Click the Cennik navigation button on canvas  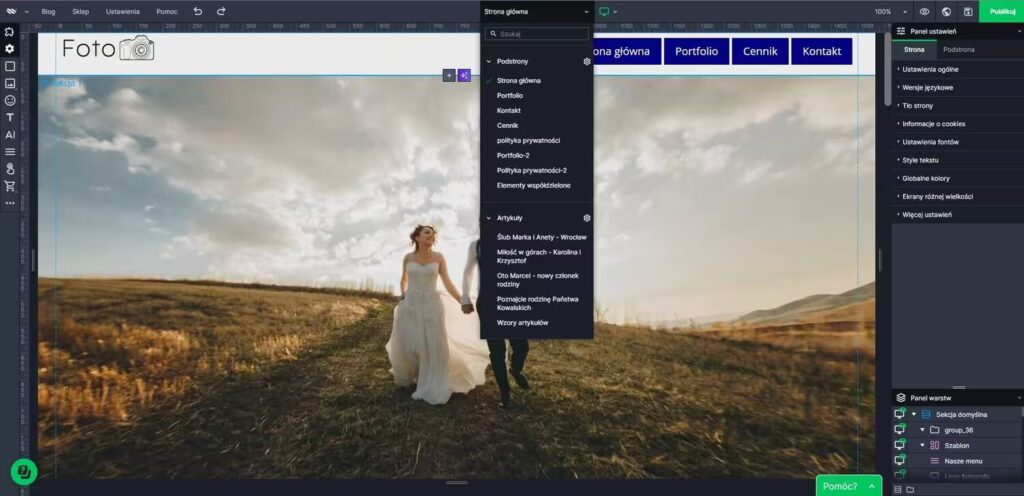[x=760, y=52]
